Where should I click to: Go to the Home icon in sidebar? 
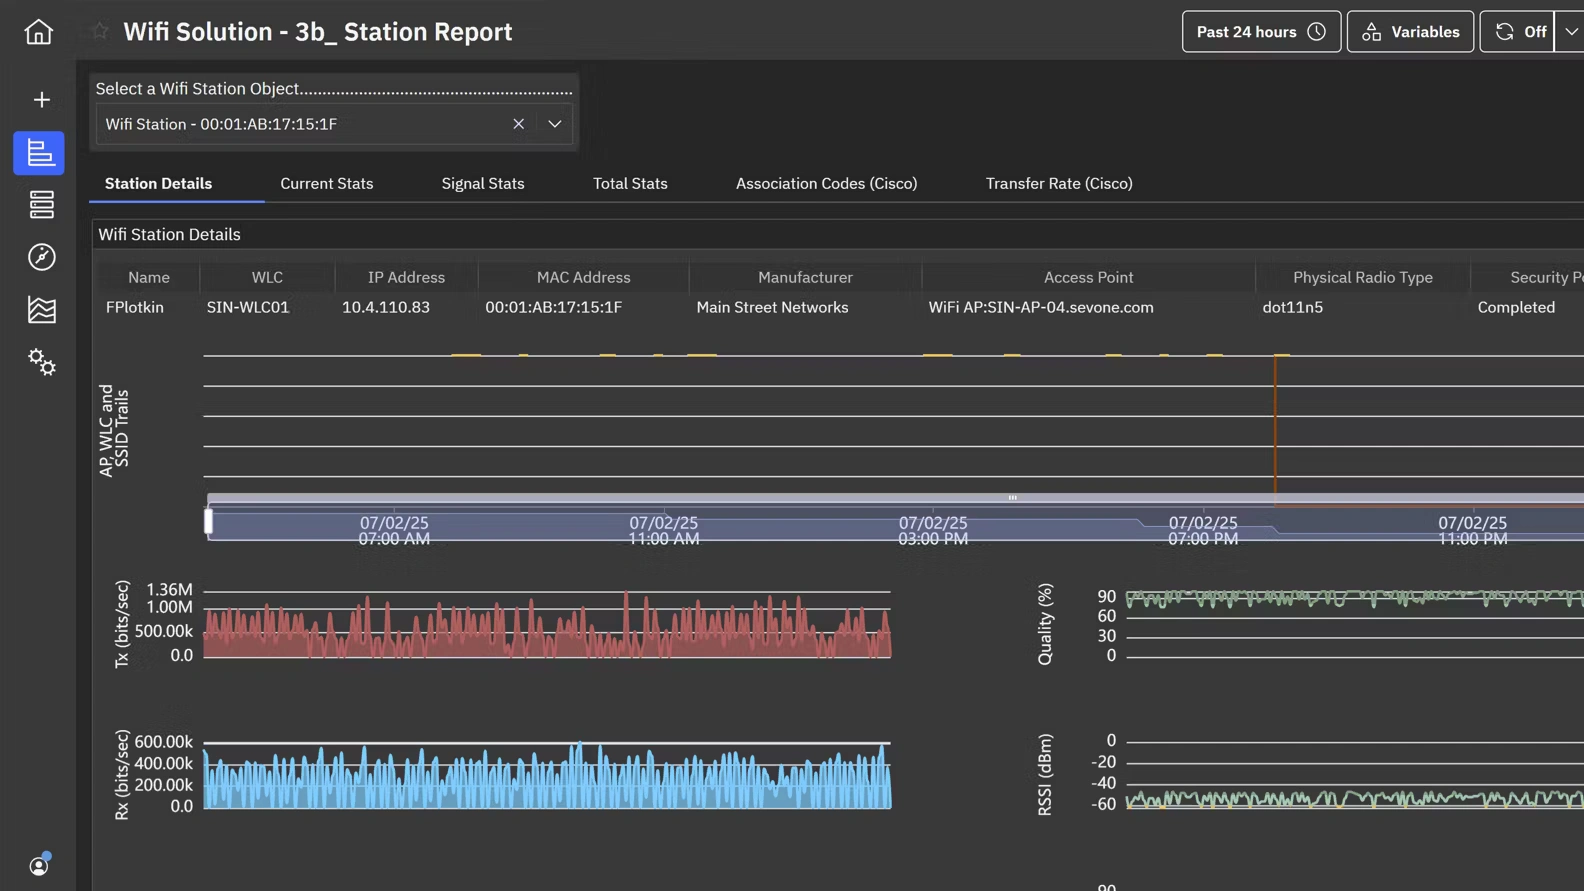coord(39,32)
